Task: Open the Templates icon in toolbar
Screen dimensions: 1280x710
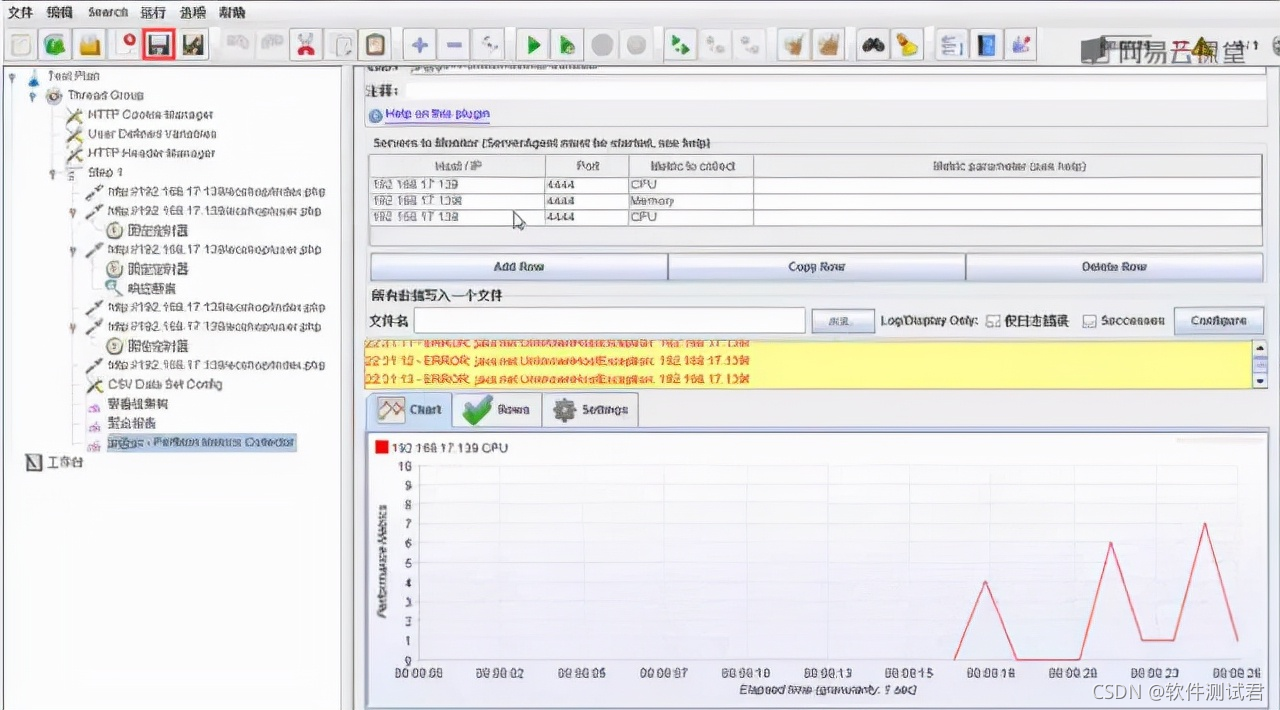Action: (x=55, y=44)
